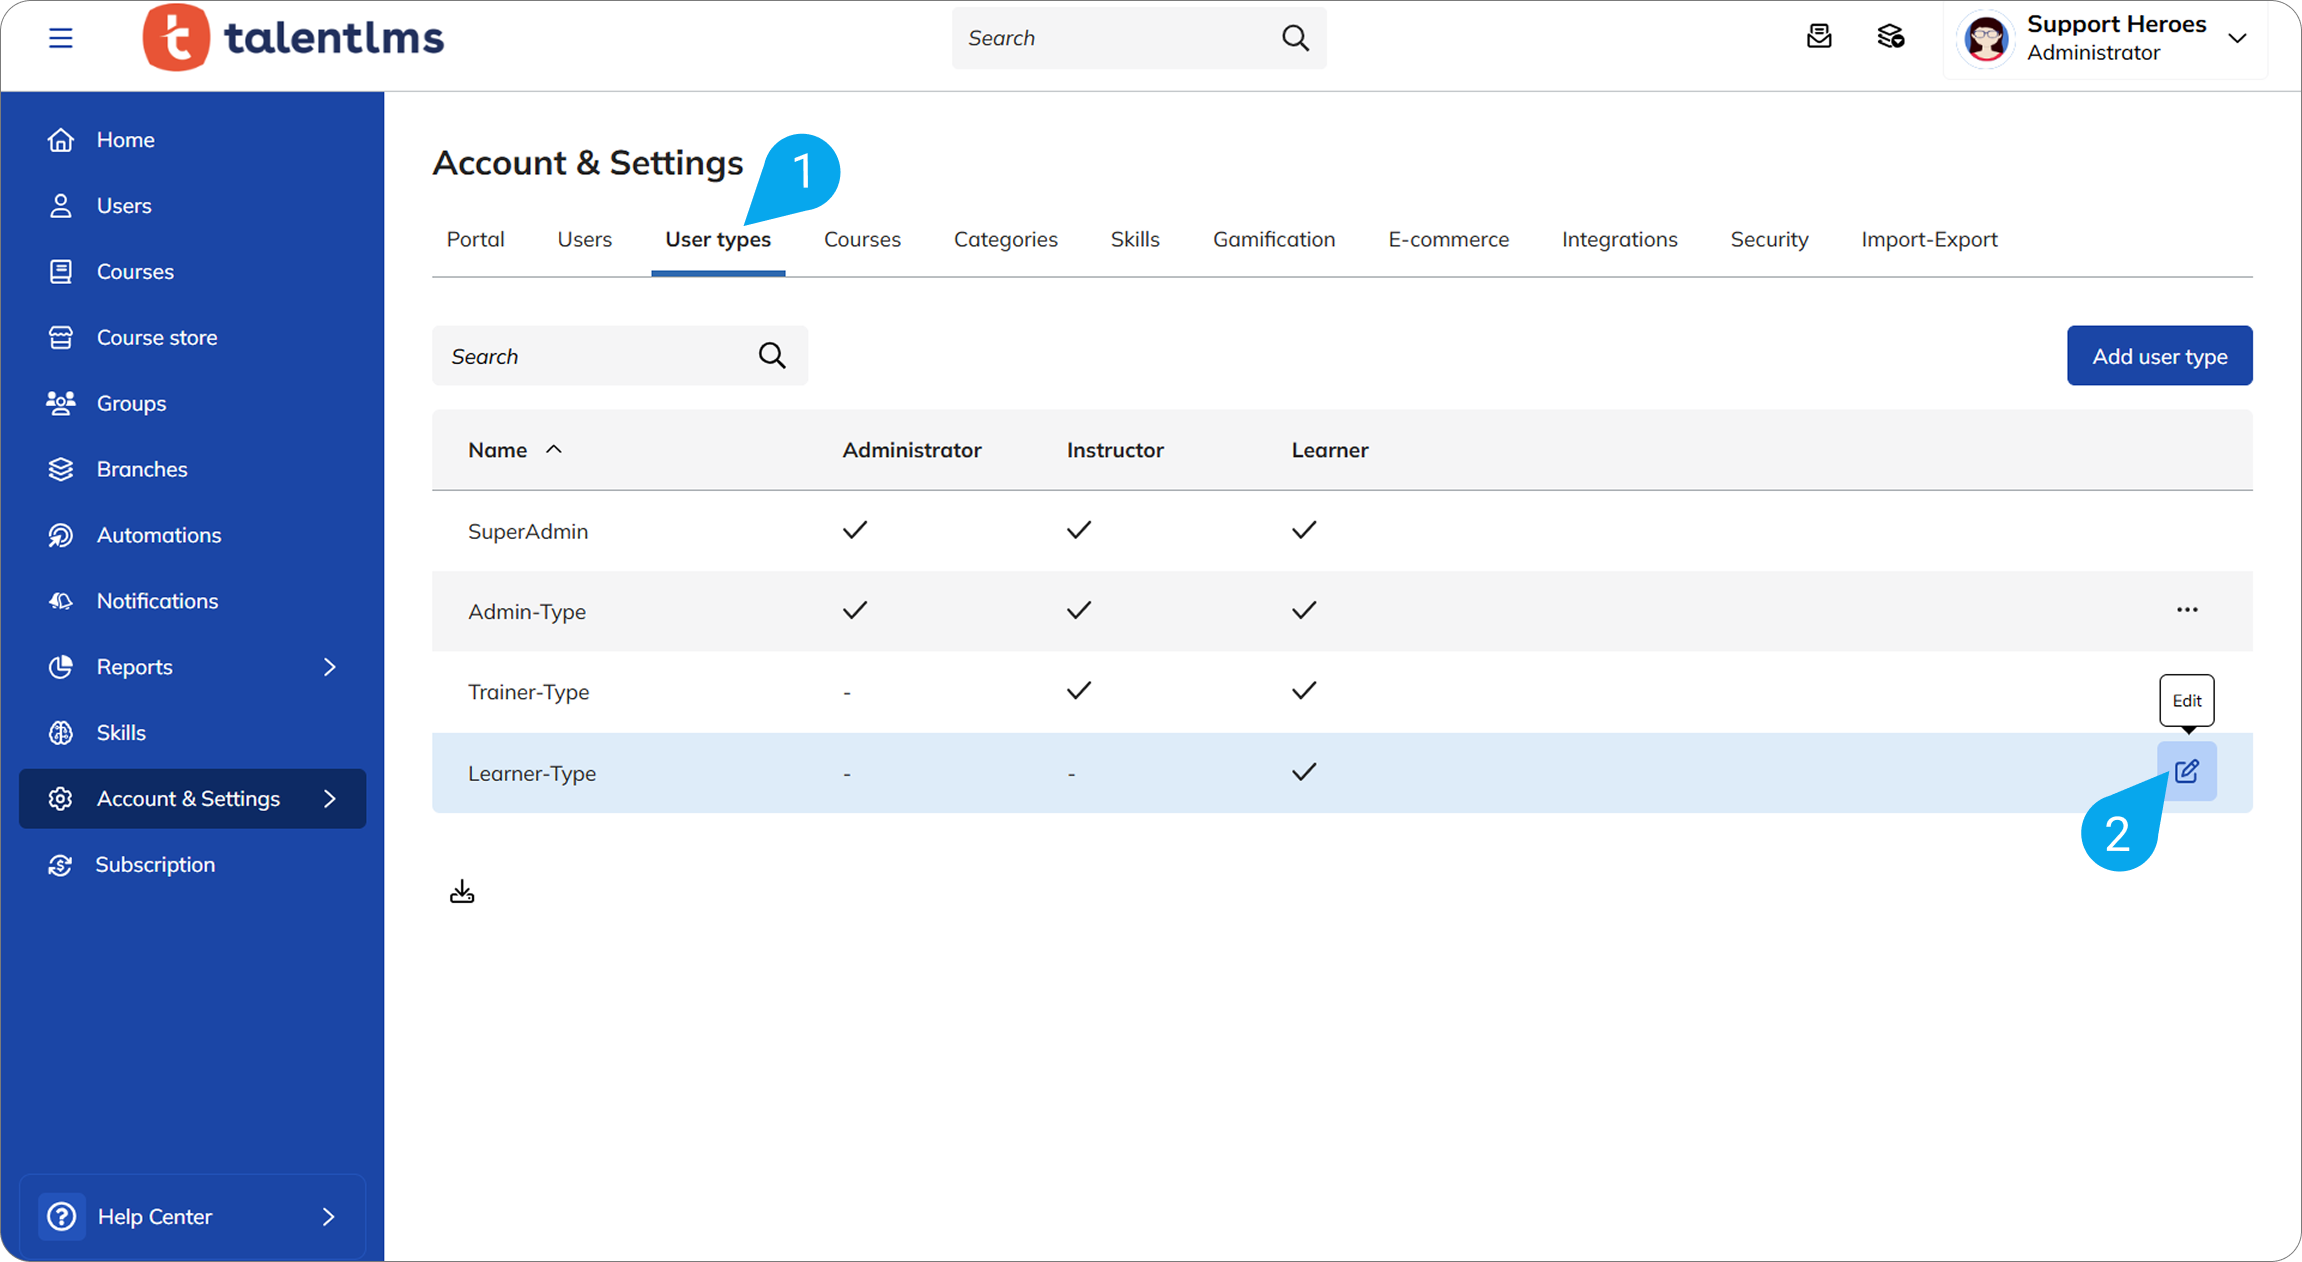The width and height of the screenshot is (2302, 1262).
Task: Open Branches from the sidebar
Action: coord(141,469)
